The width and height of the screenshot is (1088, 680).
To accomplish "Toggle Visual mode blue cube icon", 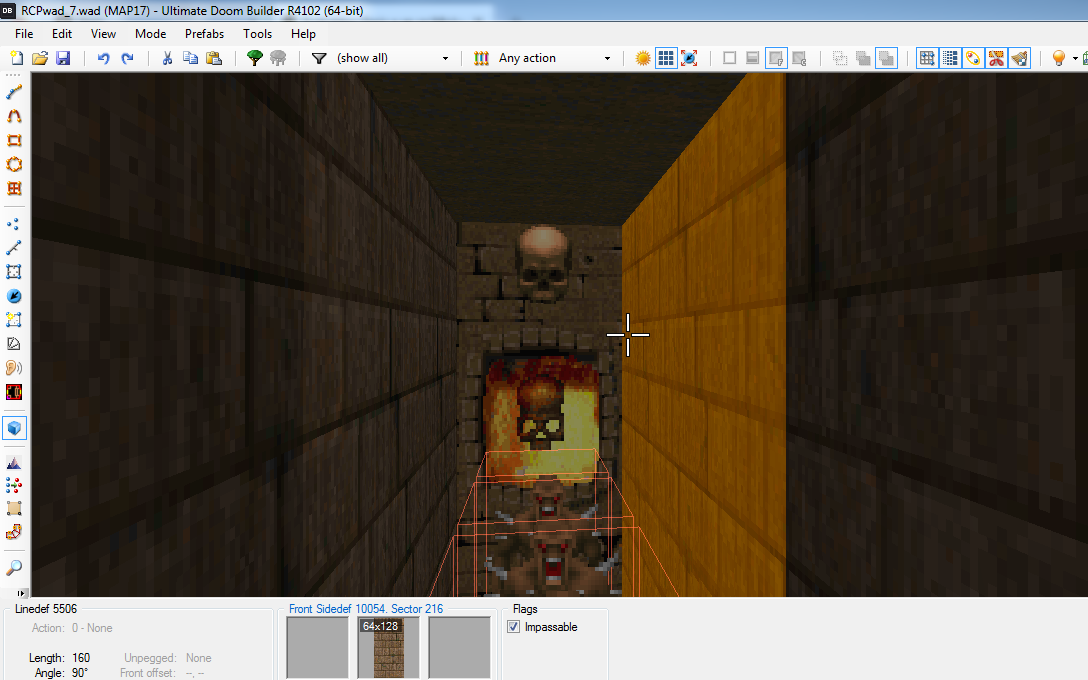I will point(14,428).
